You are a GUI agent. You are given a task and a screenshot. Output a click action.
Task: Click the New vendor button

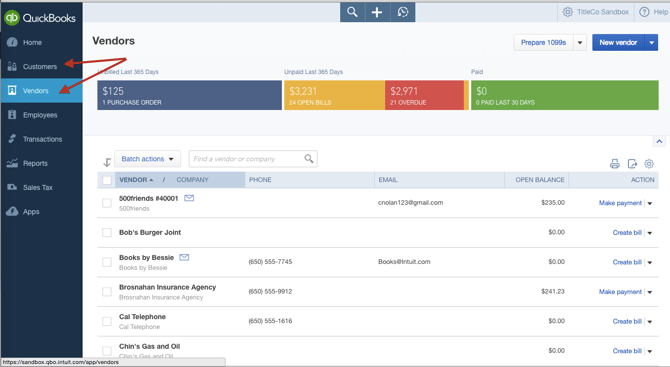pyautogui.click(x=618, y=43)
